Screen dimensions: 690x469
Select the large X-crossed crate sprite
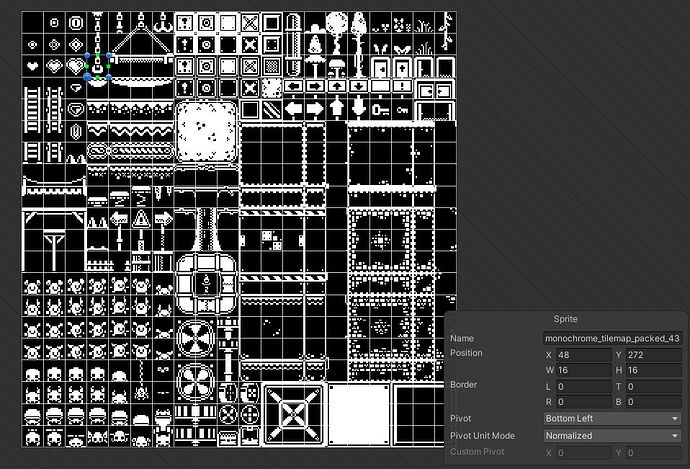294,414
